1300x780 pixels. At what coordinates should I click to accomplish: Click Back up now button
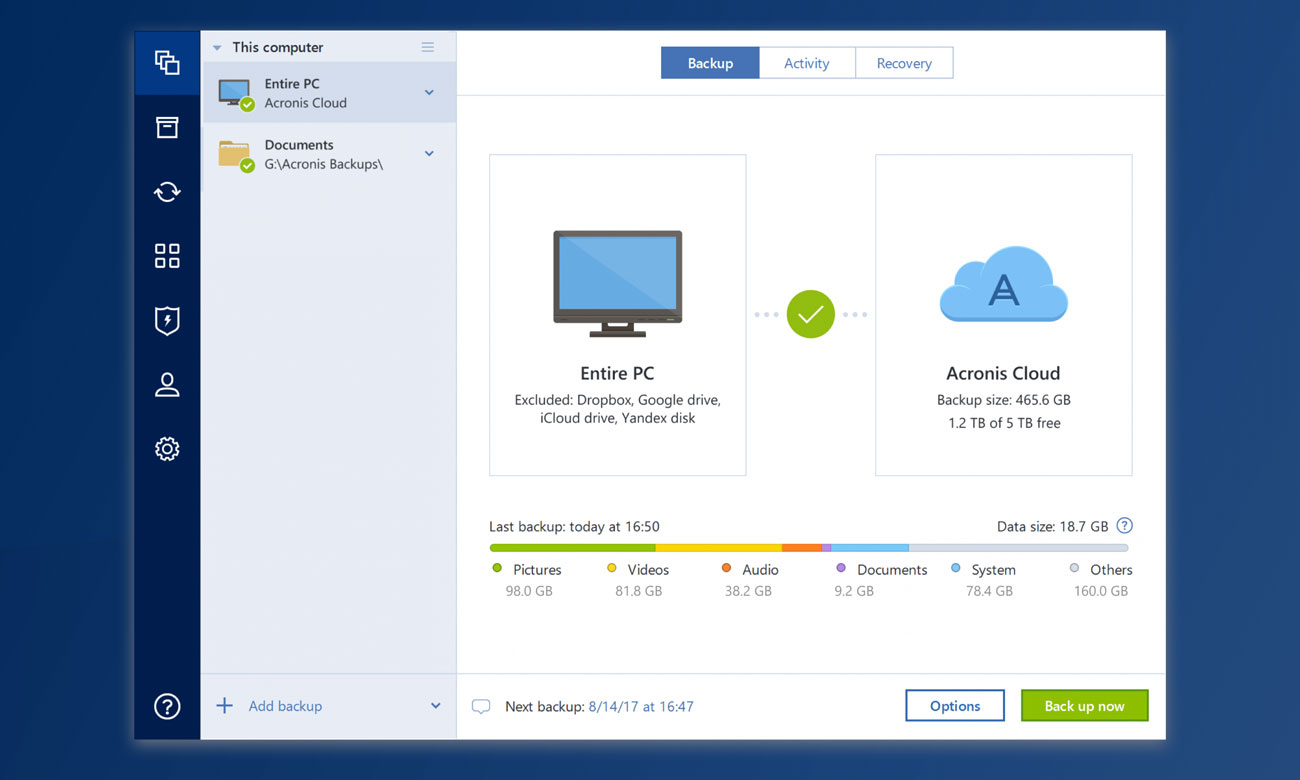1084,706
